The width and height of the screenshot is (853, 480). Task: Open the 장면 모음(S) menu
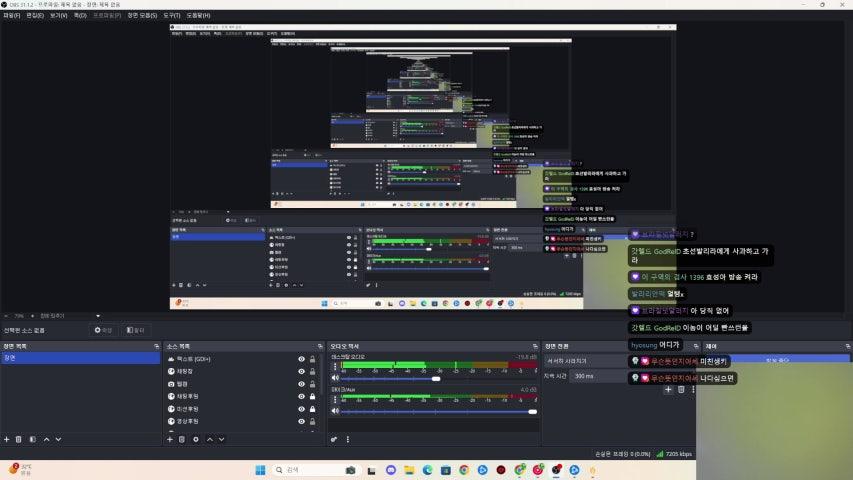[x=142, y=15]
